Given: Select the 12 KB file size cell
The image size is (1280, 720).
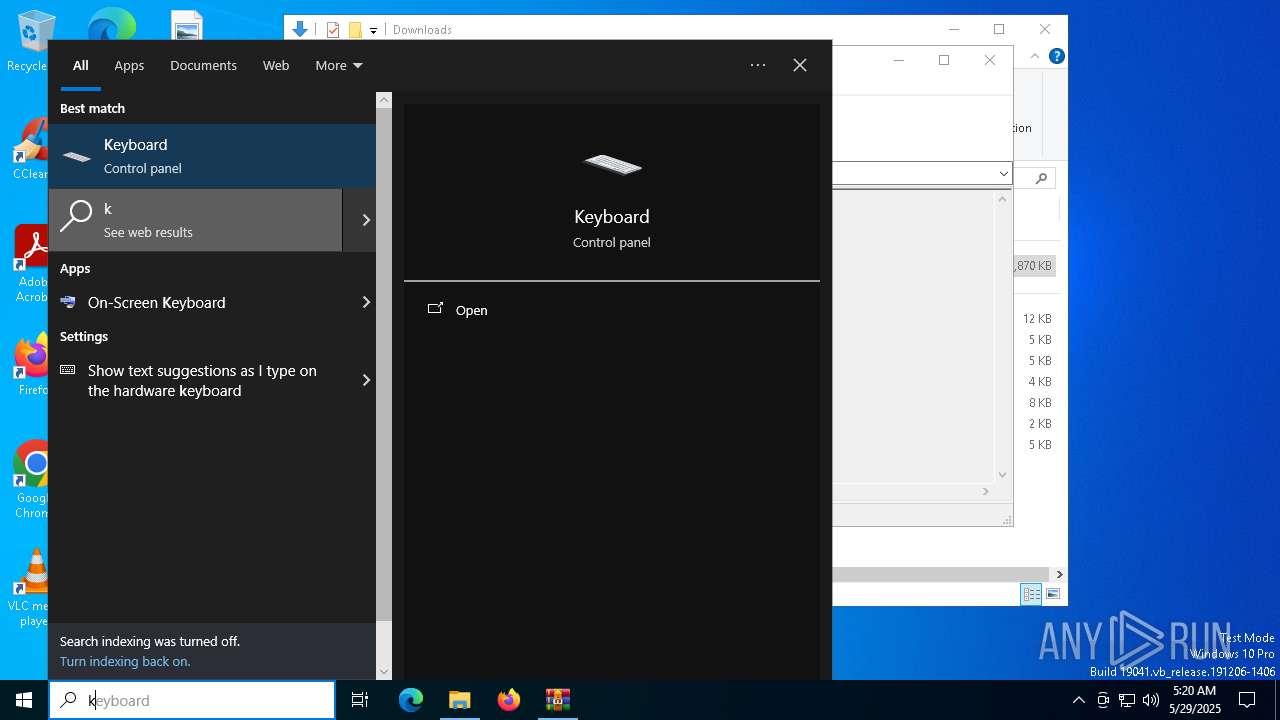Looking at the screenshot, I should (1037, 319).
